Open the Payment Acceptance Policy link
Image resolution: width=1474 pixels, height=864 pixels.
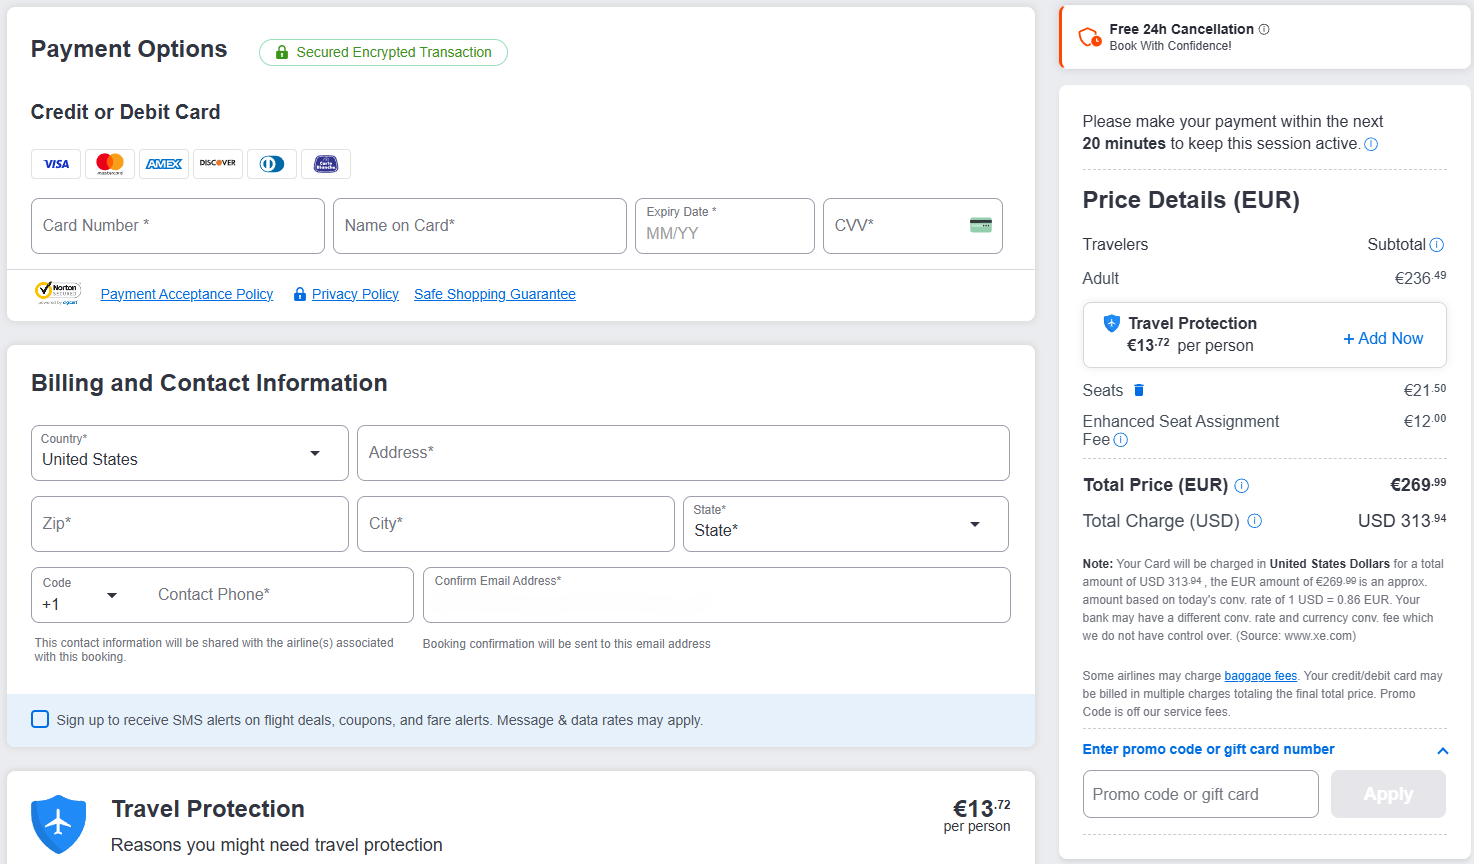(x=187, y=294)
